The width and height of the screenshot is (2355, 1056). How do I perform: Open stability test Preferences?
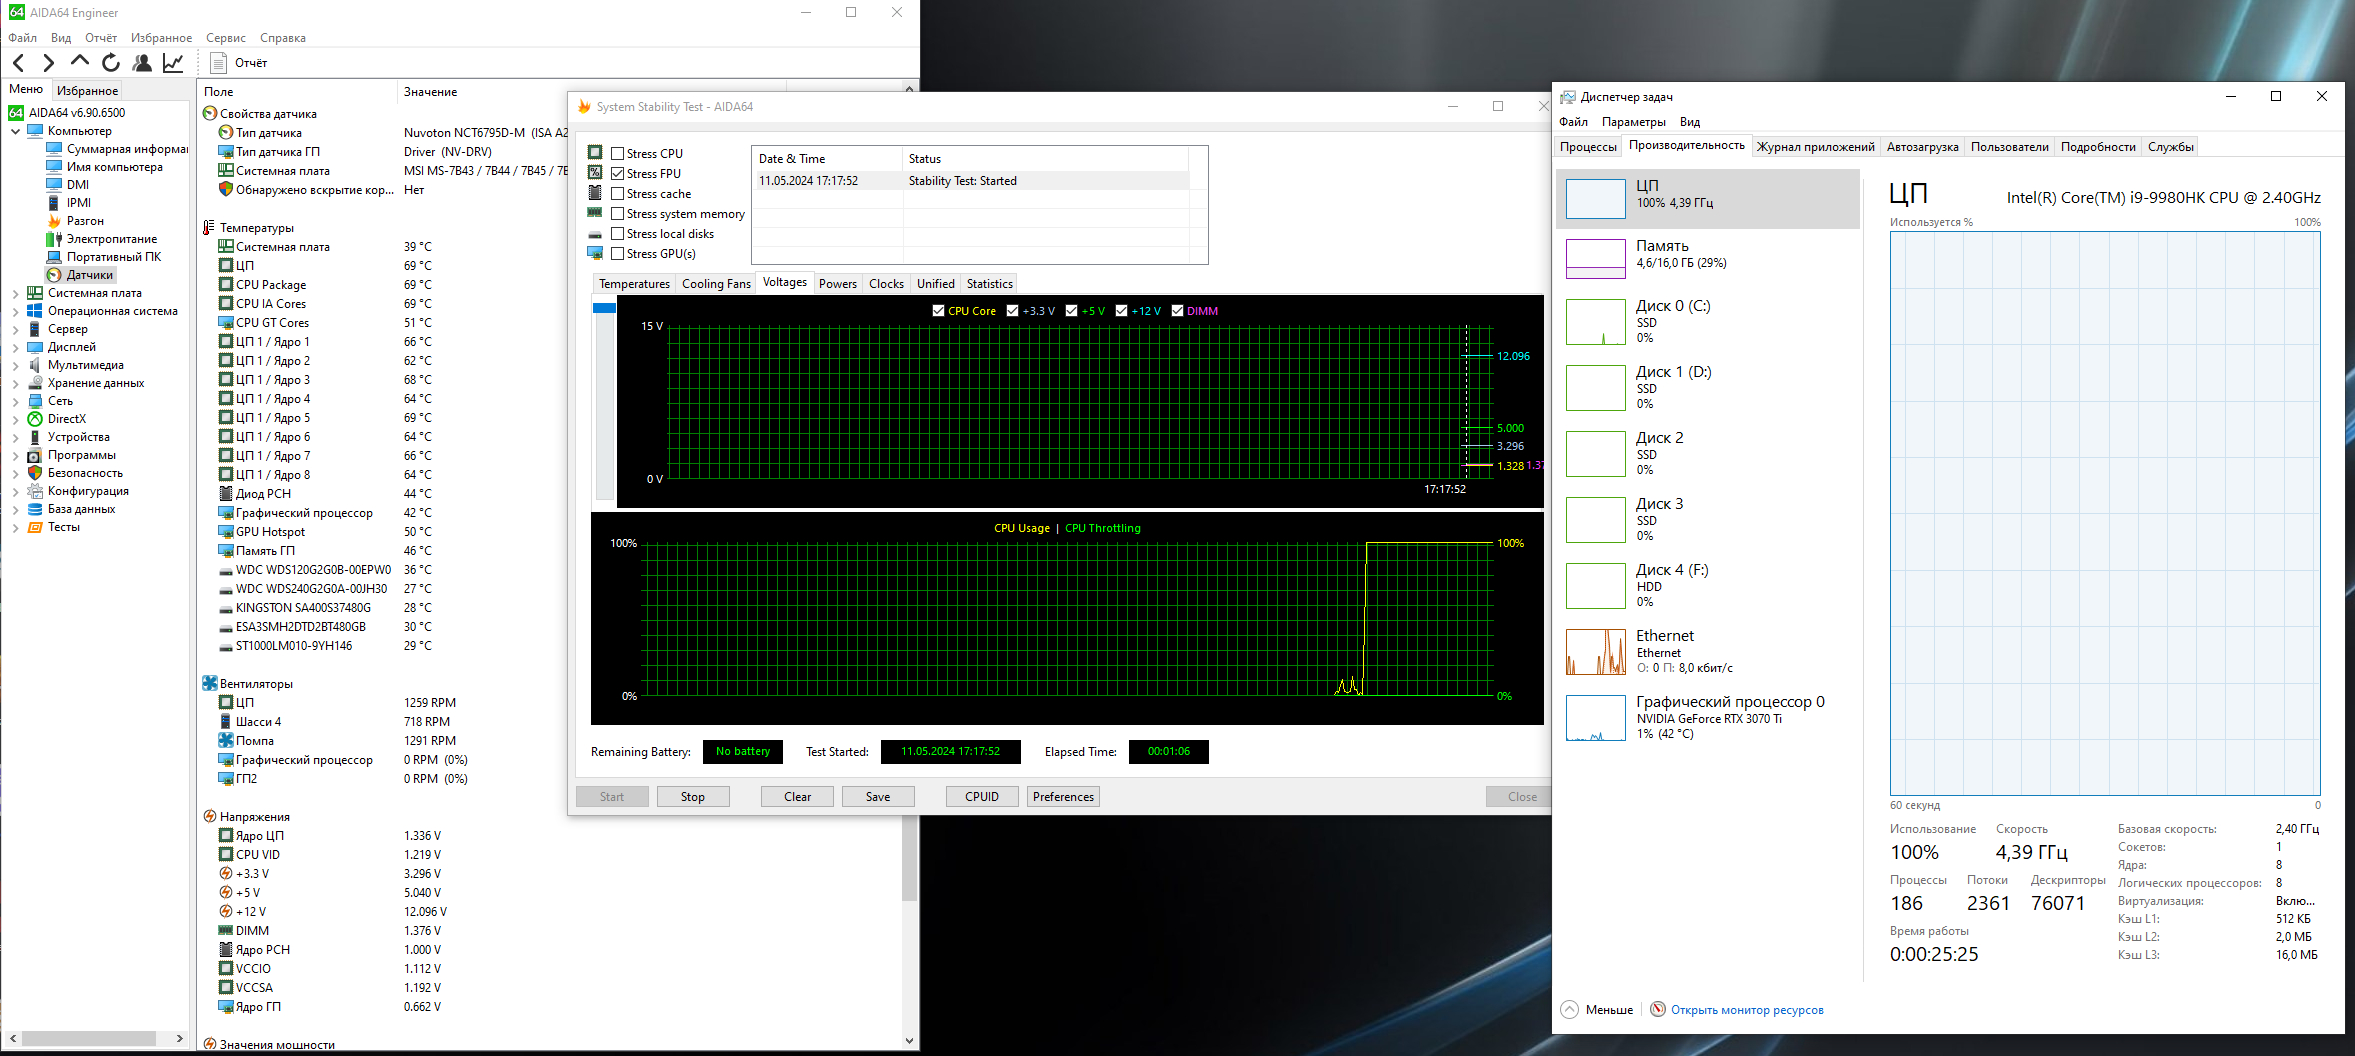point(1064,797)
